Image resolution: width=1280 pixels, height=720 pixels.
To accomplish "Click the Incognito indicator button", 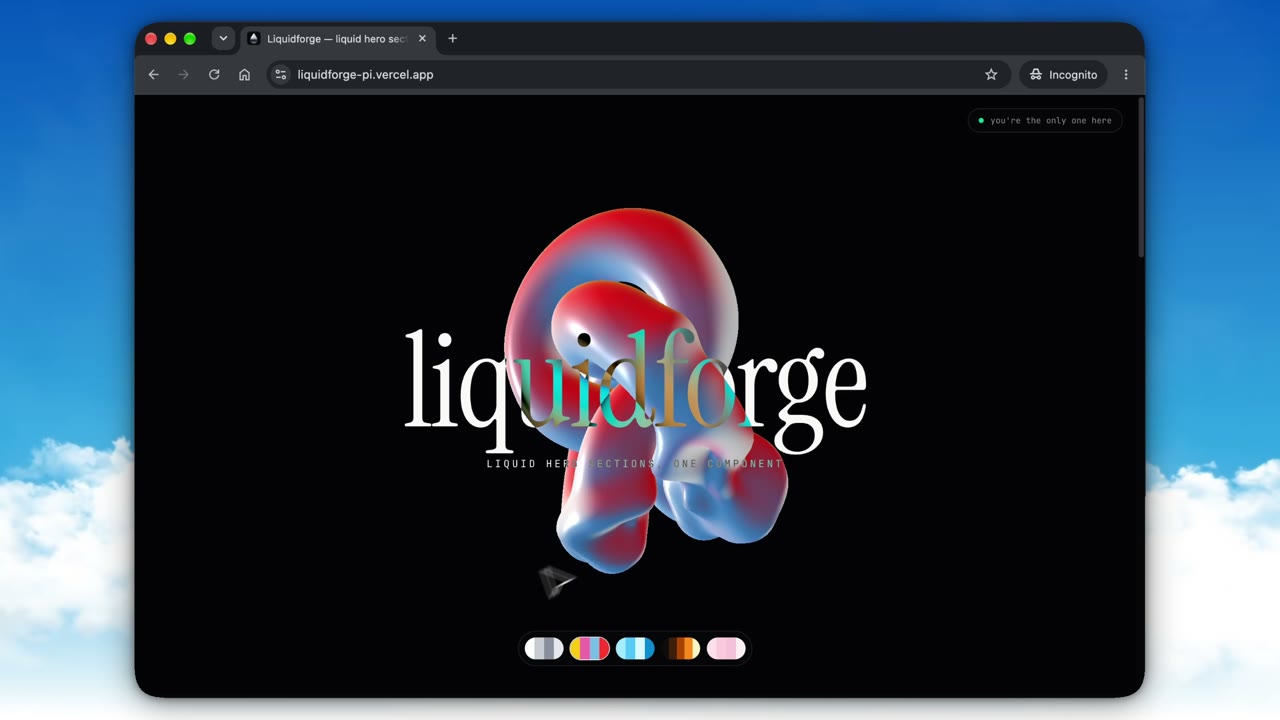I will click(1063, 74).
